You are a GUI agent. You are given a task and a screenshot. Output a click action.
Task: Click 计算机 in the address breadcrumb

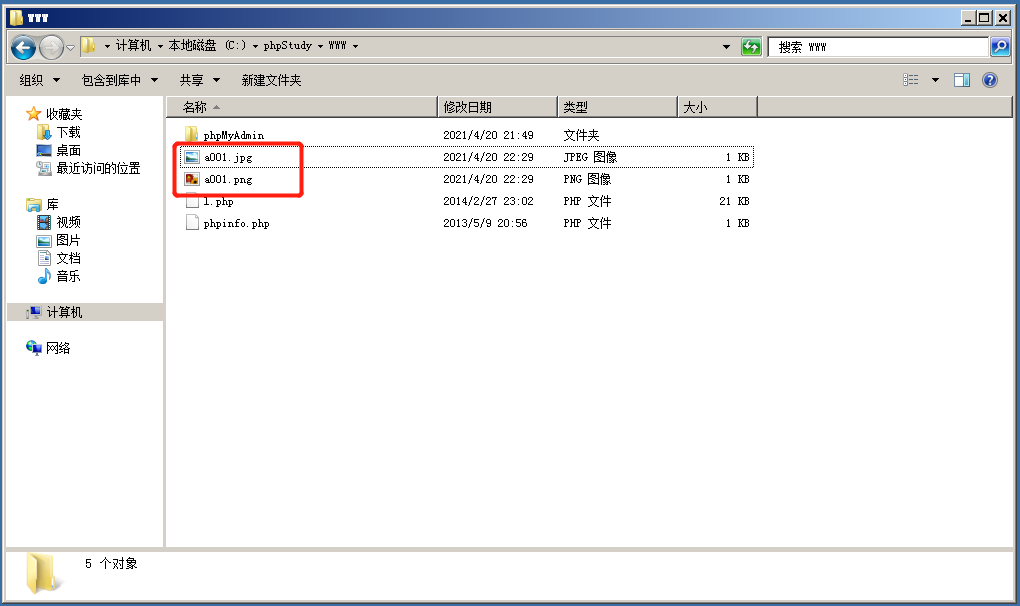point(133,46)
